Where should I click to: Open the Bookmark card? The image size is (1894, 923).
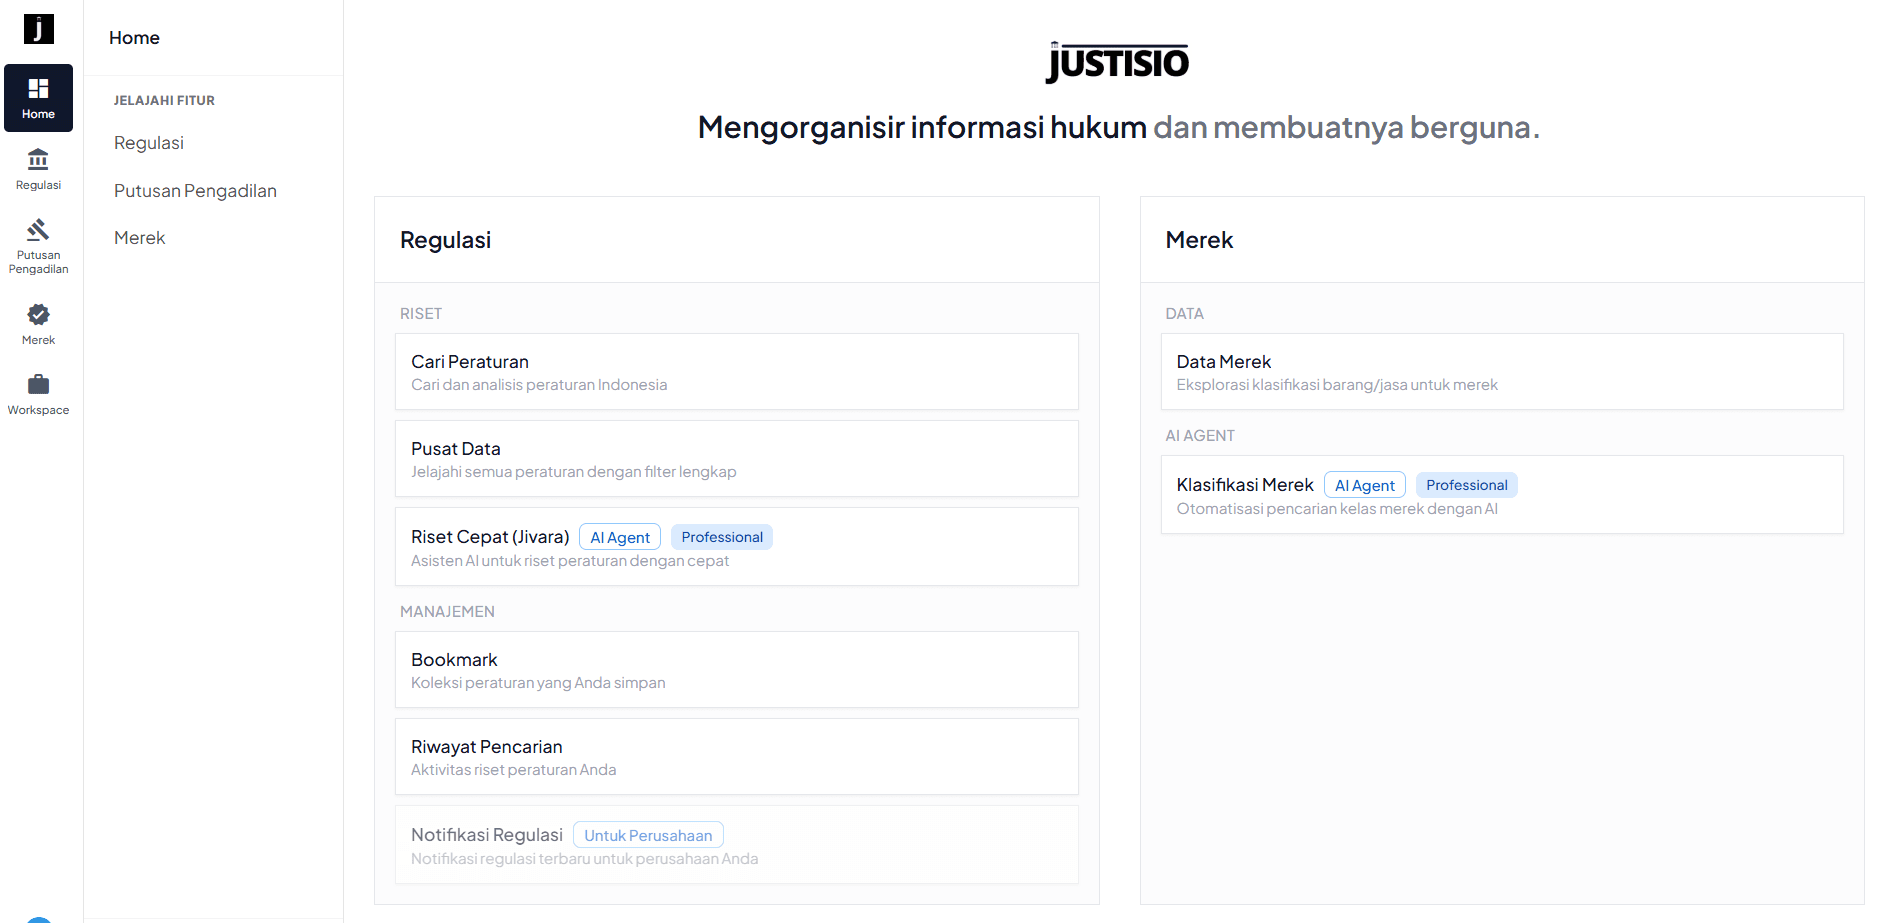tap(737, 669)
